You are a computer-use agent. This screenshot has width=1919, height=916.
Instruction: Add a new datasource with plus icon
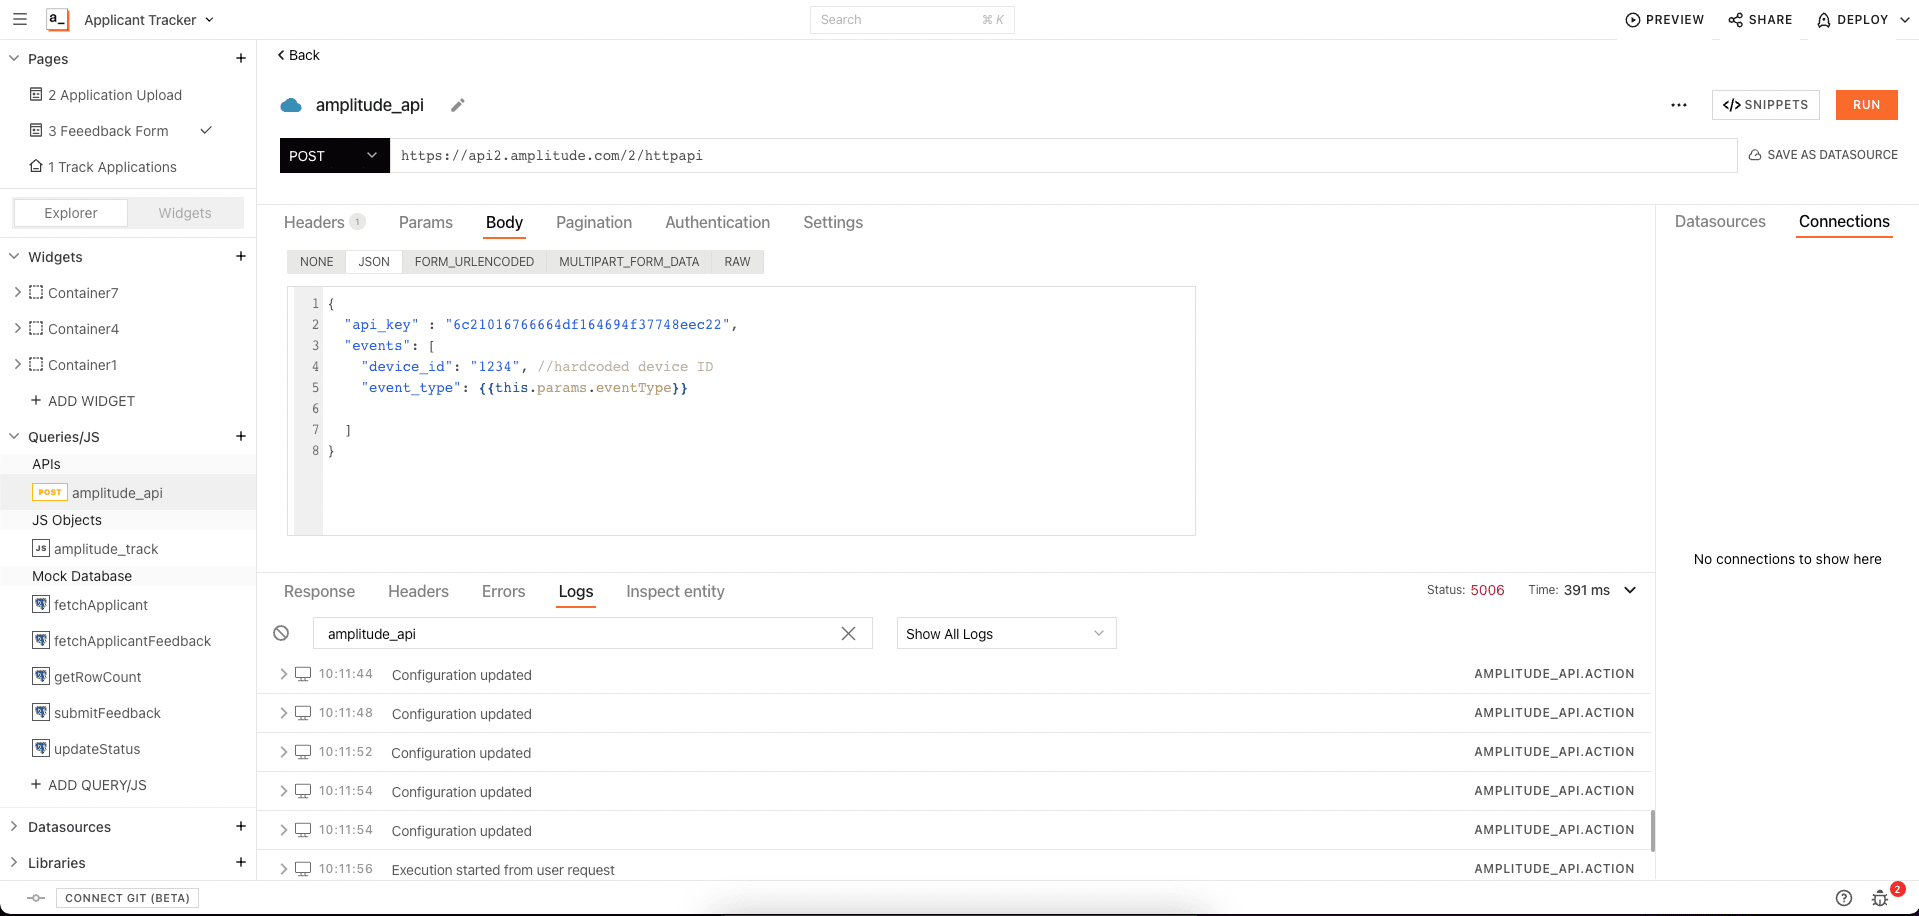[241, 827]
